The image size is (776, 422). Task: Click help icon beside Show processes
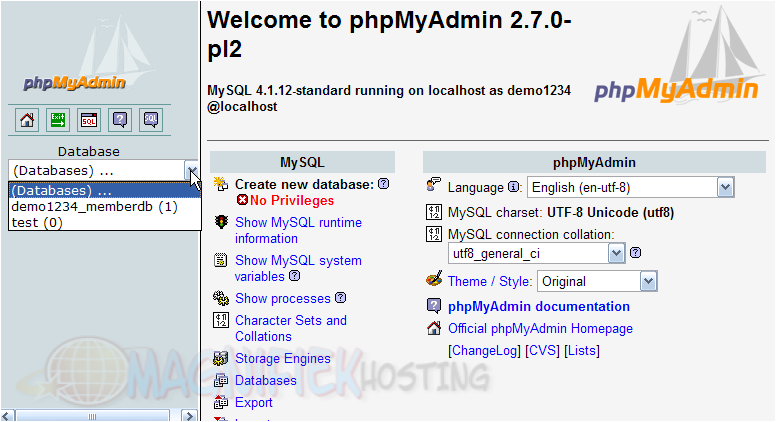[x=340, y=298]
